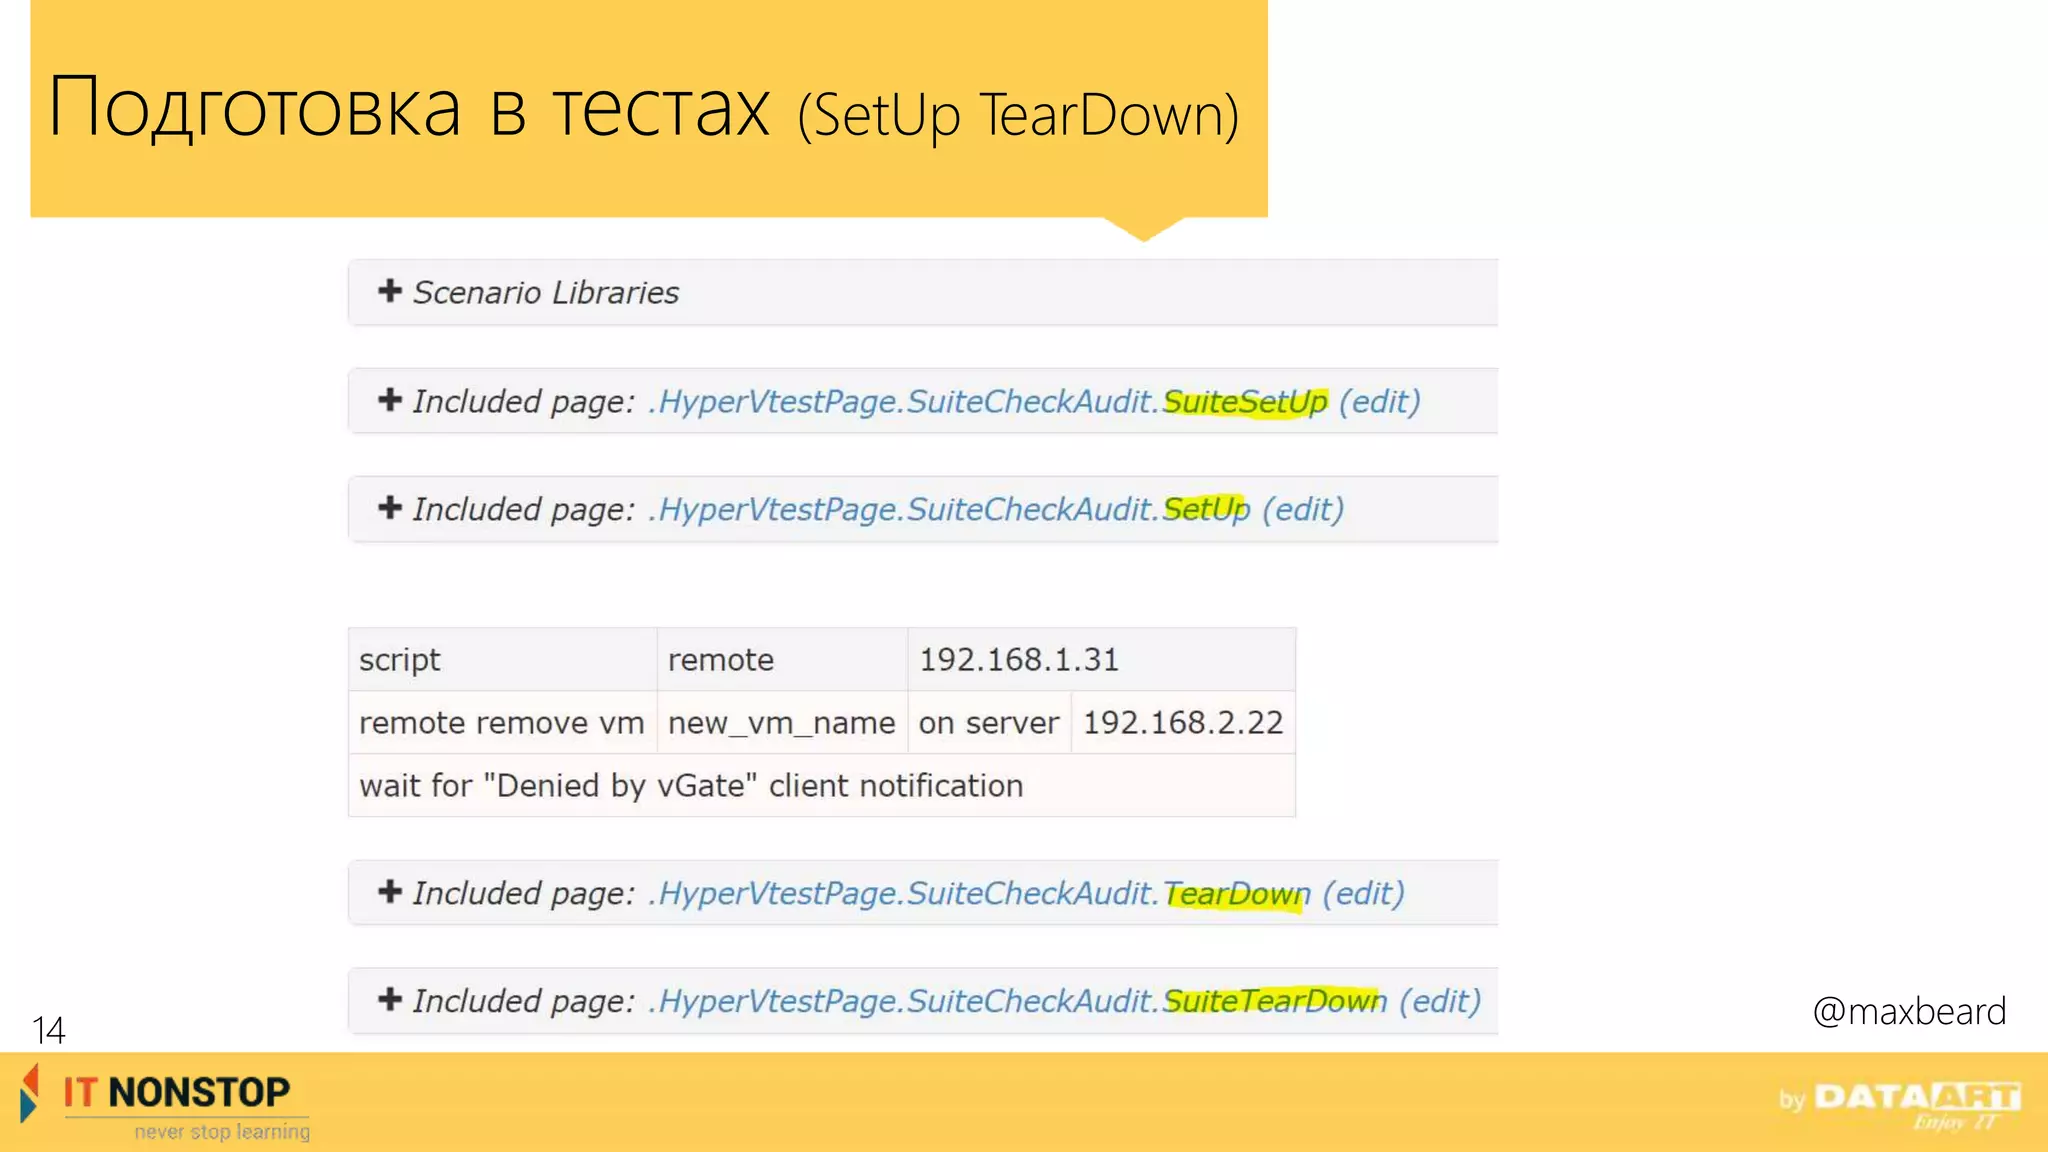Select the 'Denied by vGate' notification row
2048x1152 pixels.
pyautogui.click(x=822, y=785)
